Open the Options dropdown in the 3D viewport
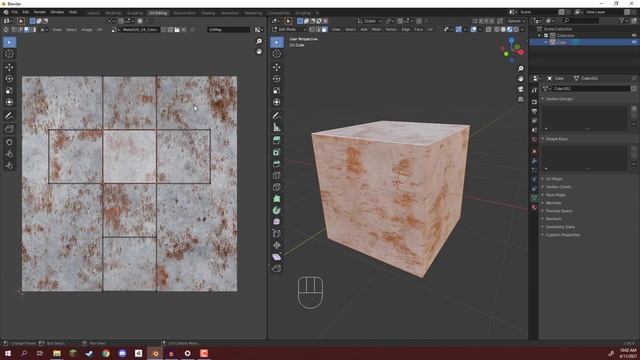This screenshot has width=640, height=360. click(x=516, y=21)
